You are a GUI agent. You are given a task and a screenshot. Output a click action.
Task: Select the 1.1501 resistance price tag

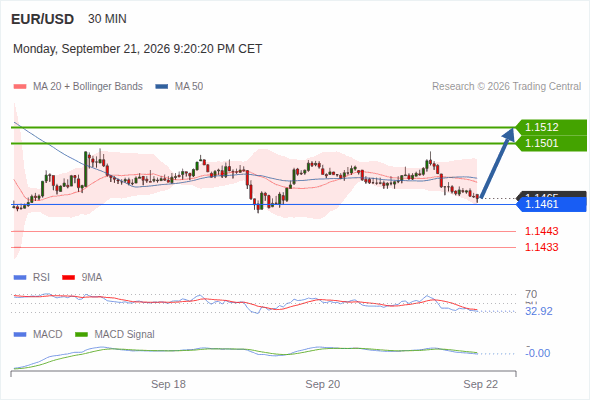pyautogui.click(x=551, y=143)
